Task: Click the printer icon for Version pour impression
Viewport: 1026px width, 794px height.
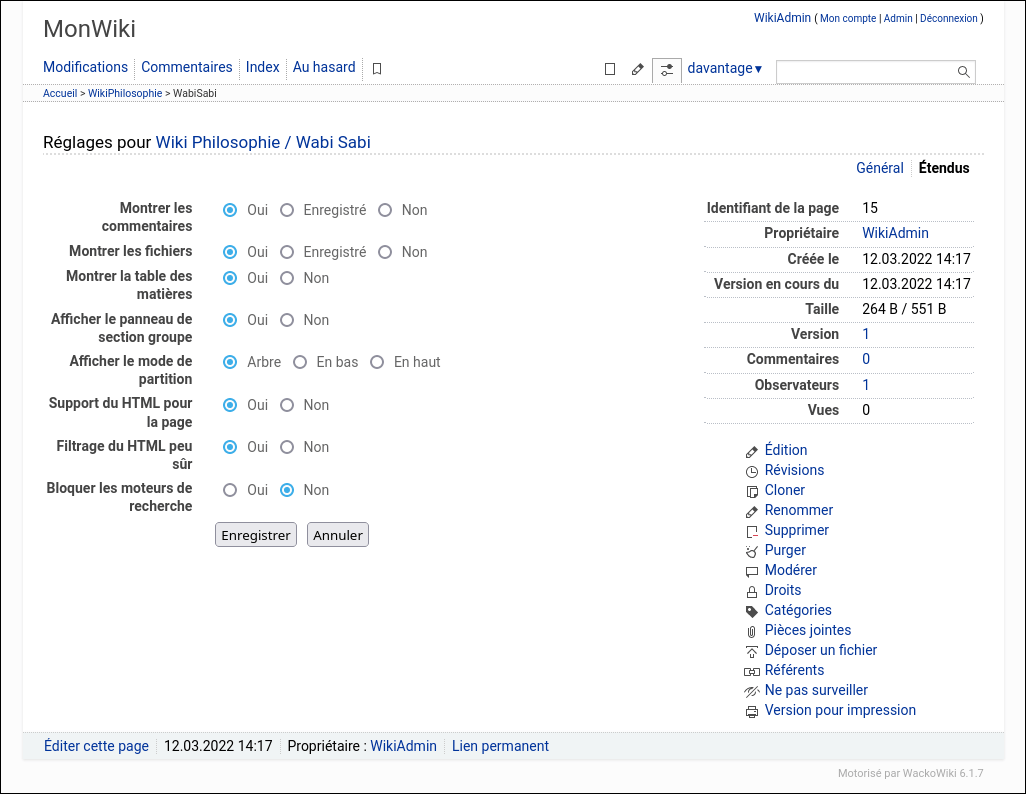Action: click(752, 711)
